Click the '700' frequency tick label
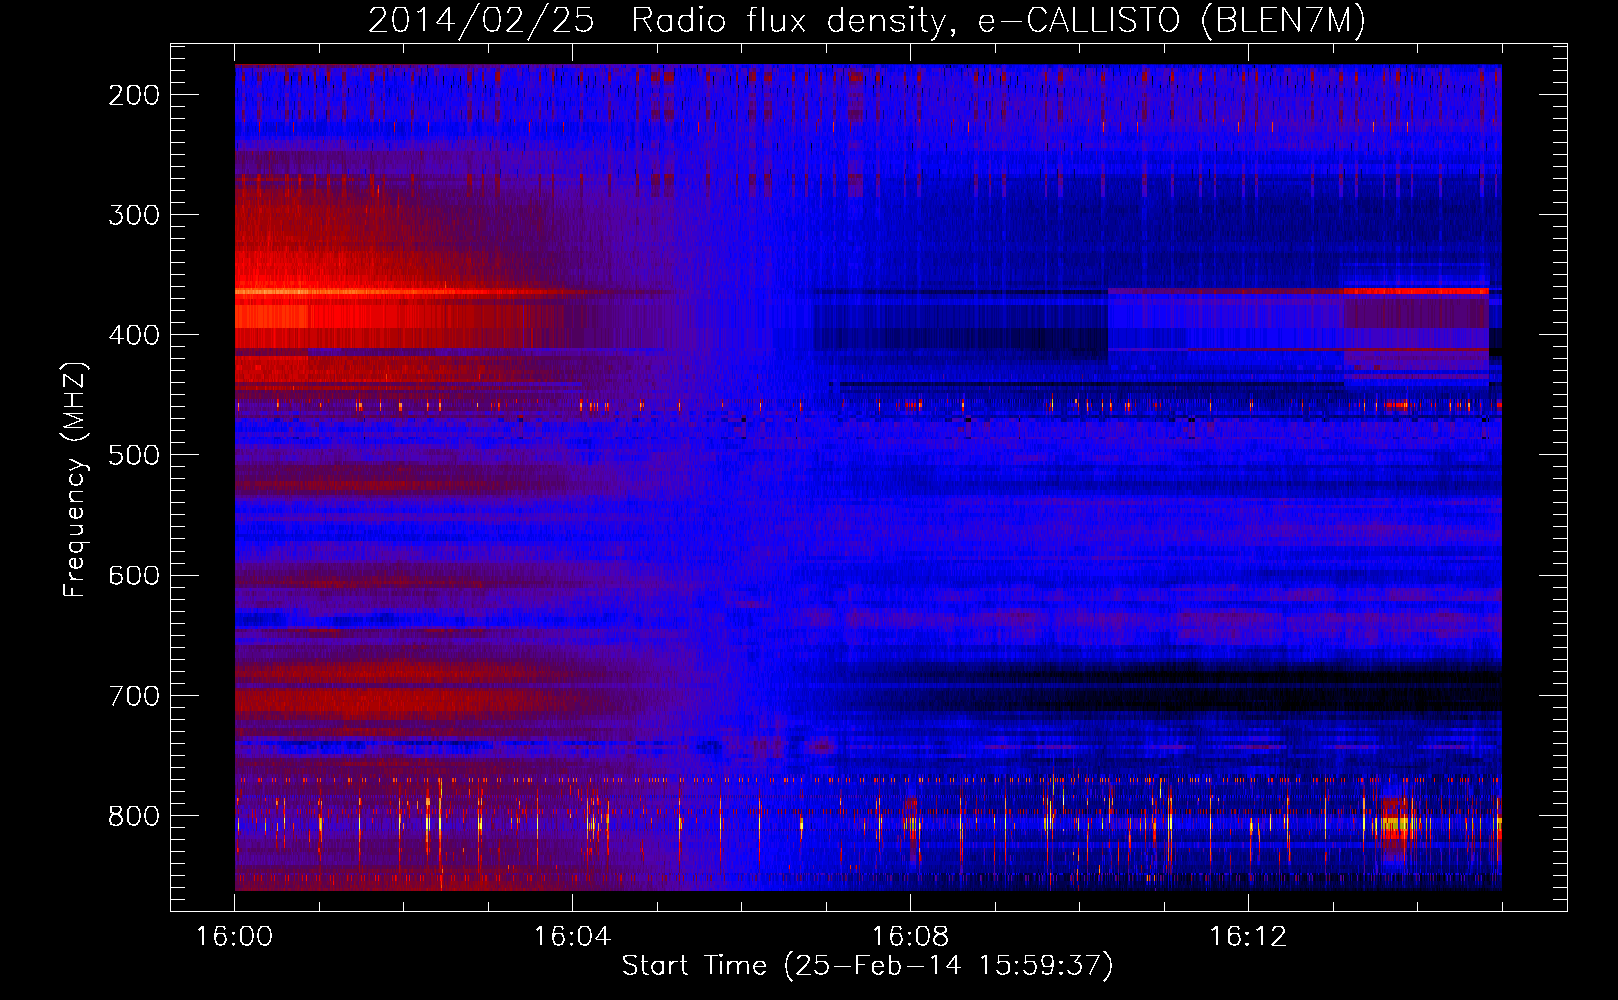Image resolution: width=1618 pixels, height=1000 pixels. click(134, 695)
